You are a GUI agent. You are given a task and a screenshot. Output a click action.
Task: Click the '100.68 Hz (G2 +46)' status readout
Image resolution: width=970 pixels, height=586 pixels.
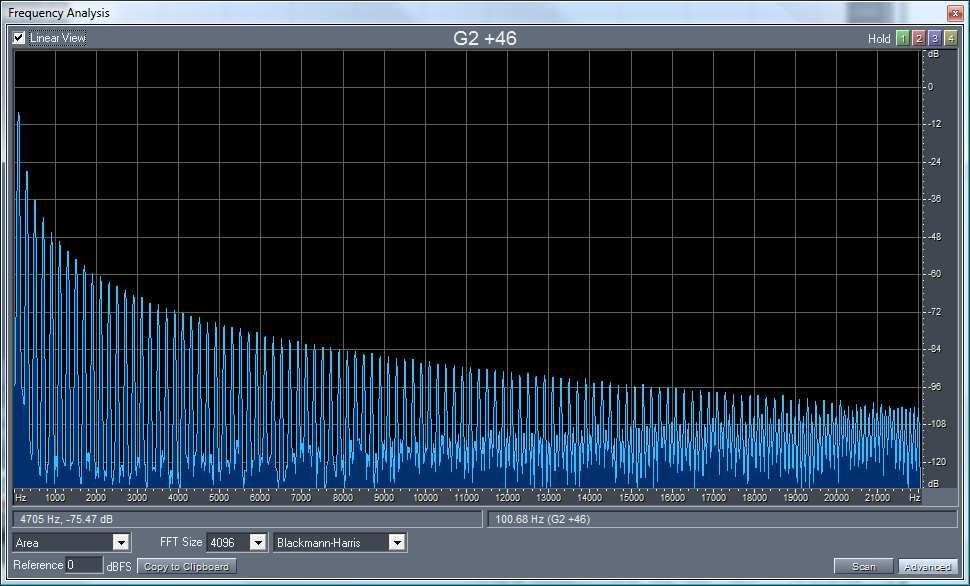click(x=723, y=519)
